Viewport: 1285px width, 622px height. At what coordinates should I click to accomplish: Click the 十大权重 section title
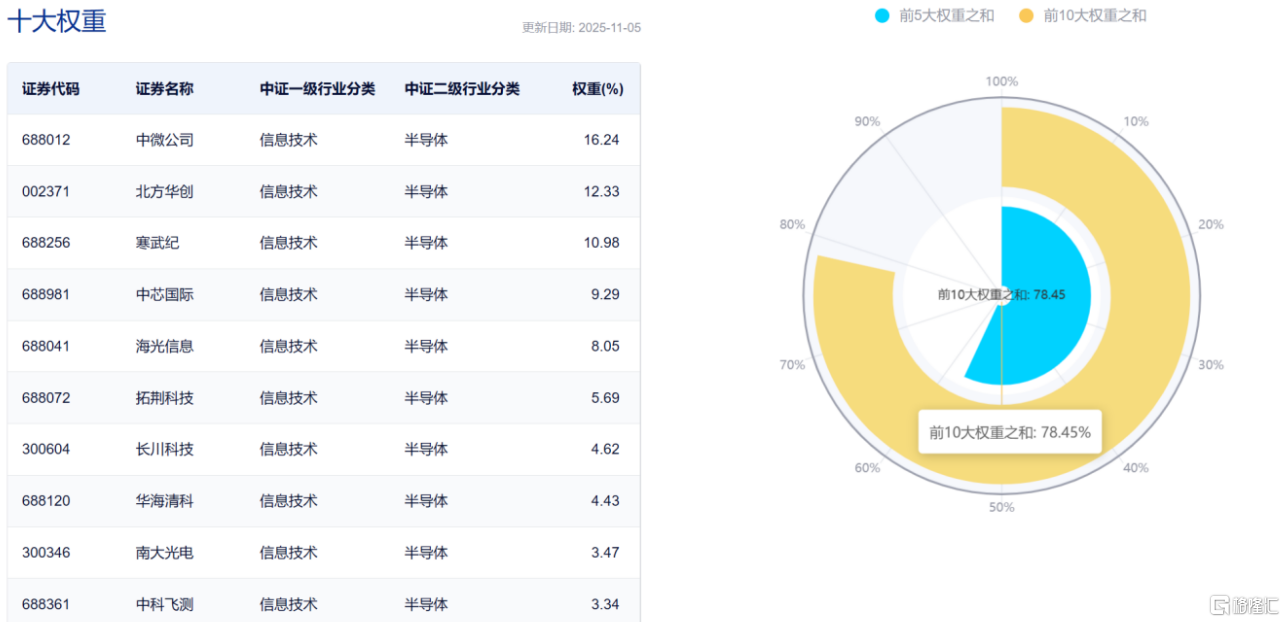(x=57, y=21)
